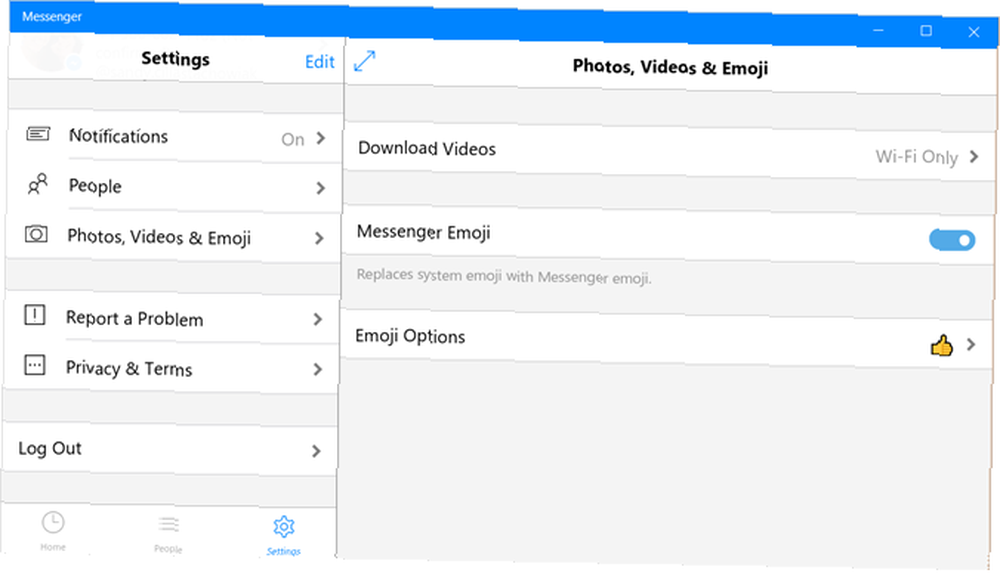
Task: Open the People row chevron
Action: pos(320,188)
